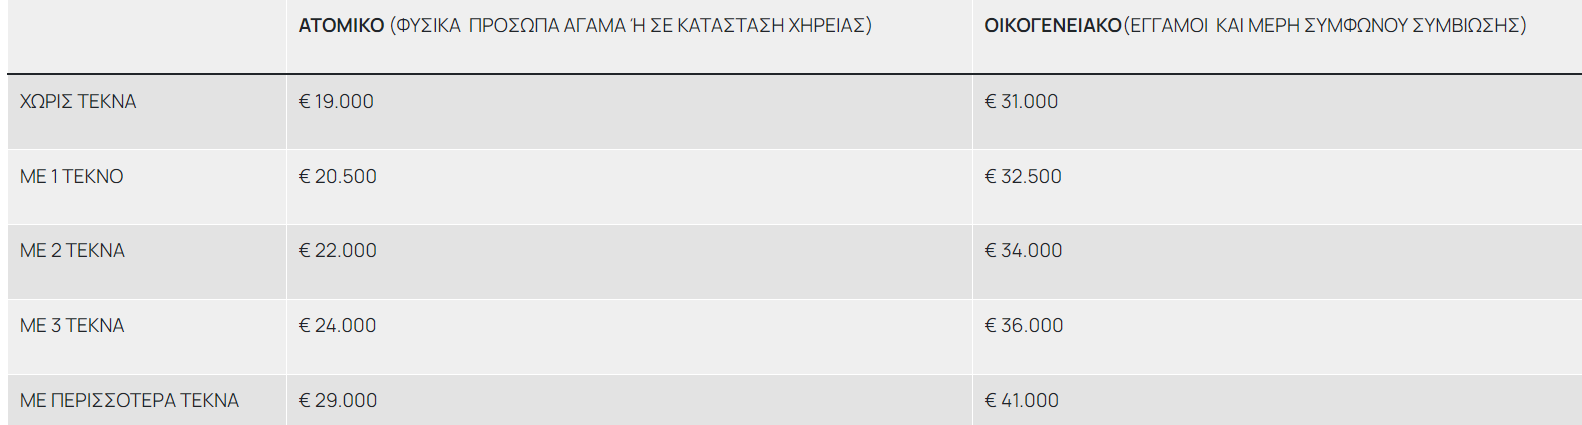Click the € 22.000 amount cell
Image resolution: width=1582 pixels, height=425 pixels.
tap(337, 251)
